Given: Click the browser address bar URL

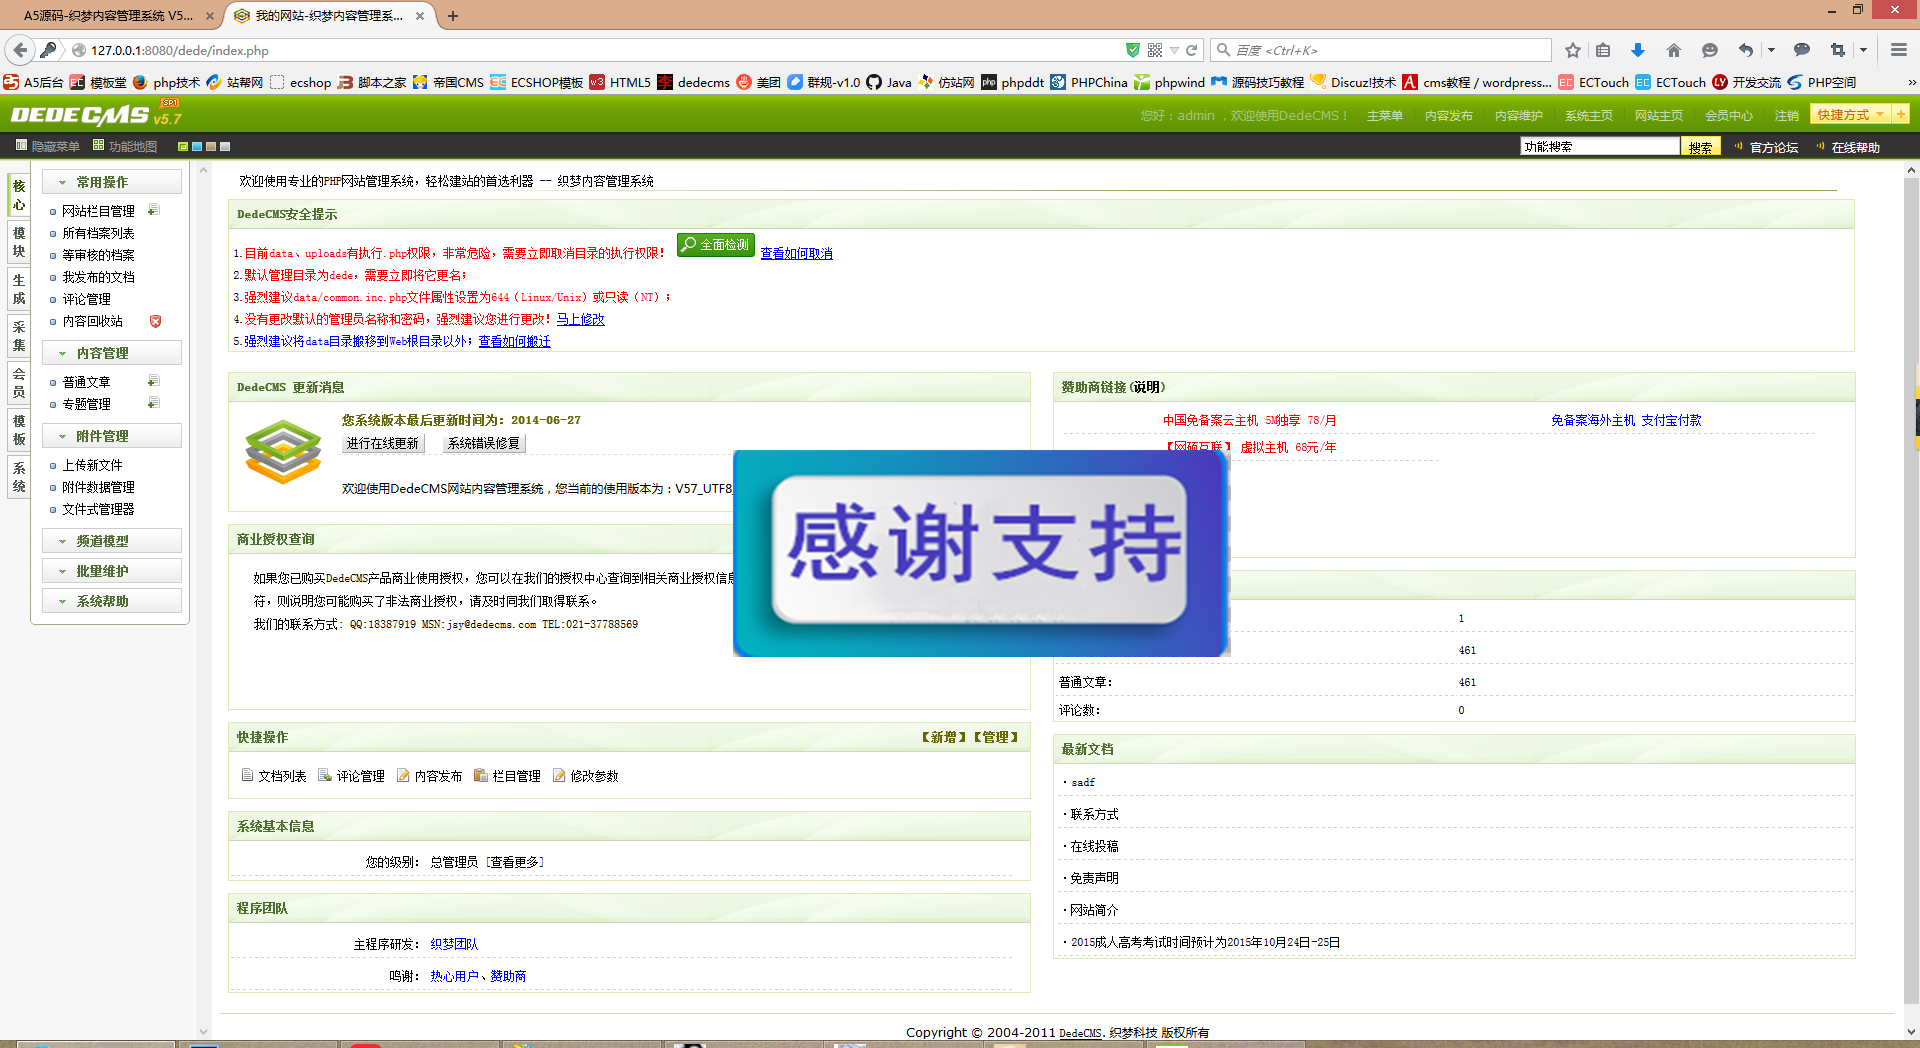Looking at the screenshot, I should pyautogui.click(x=600, y=50).
